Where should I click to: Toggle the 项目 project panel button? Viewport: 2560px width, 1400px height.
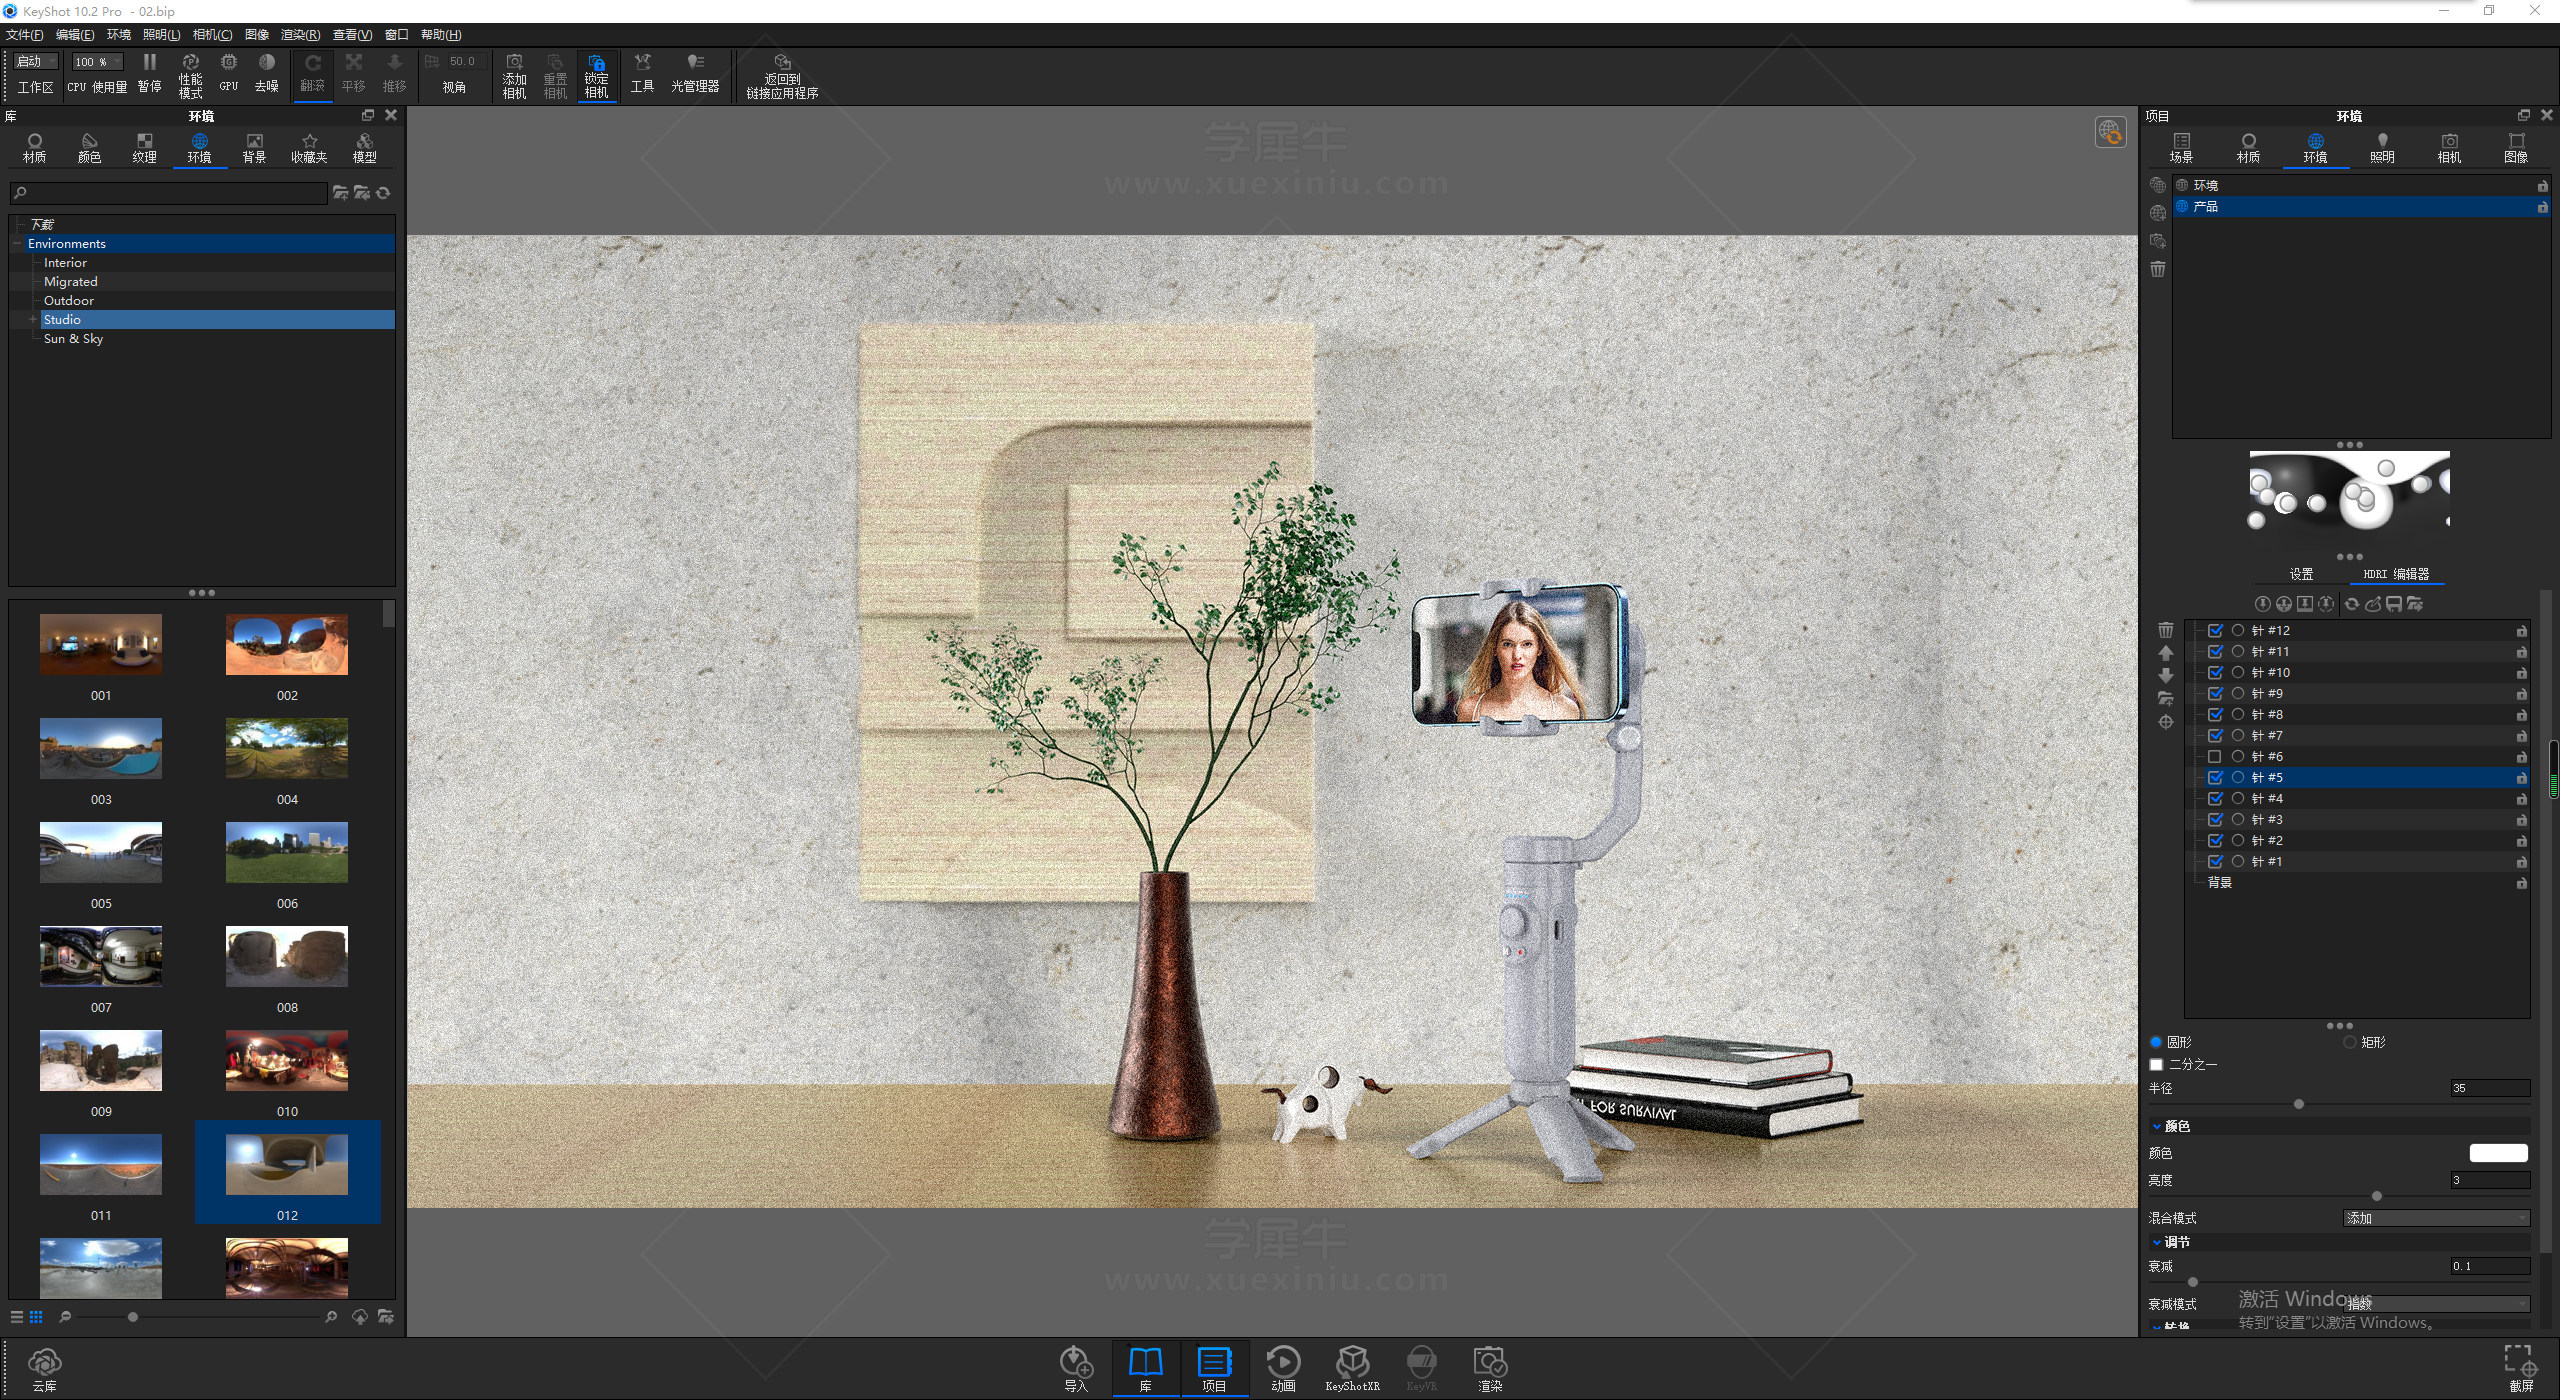click(x=1214, y=1369)
